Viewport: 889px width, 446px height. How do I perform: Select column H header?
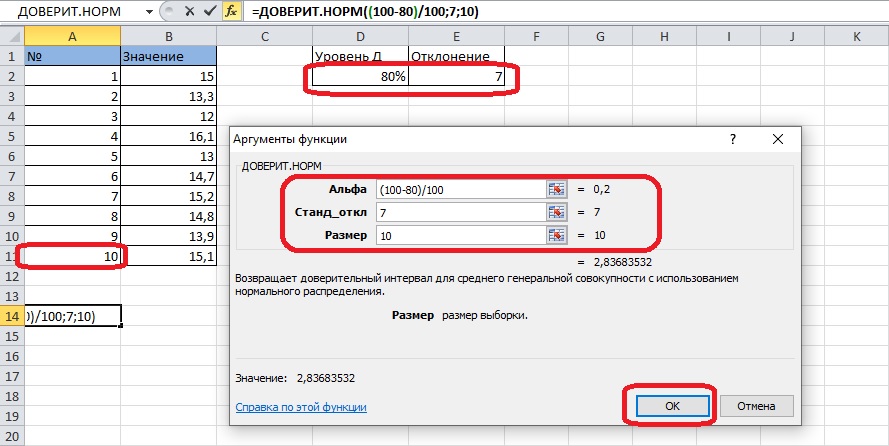pos(664,36)
